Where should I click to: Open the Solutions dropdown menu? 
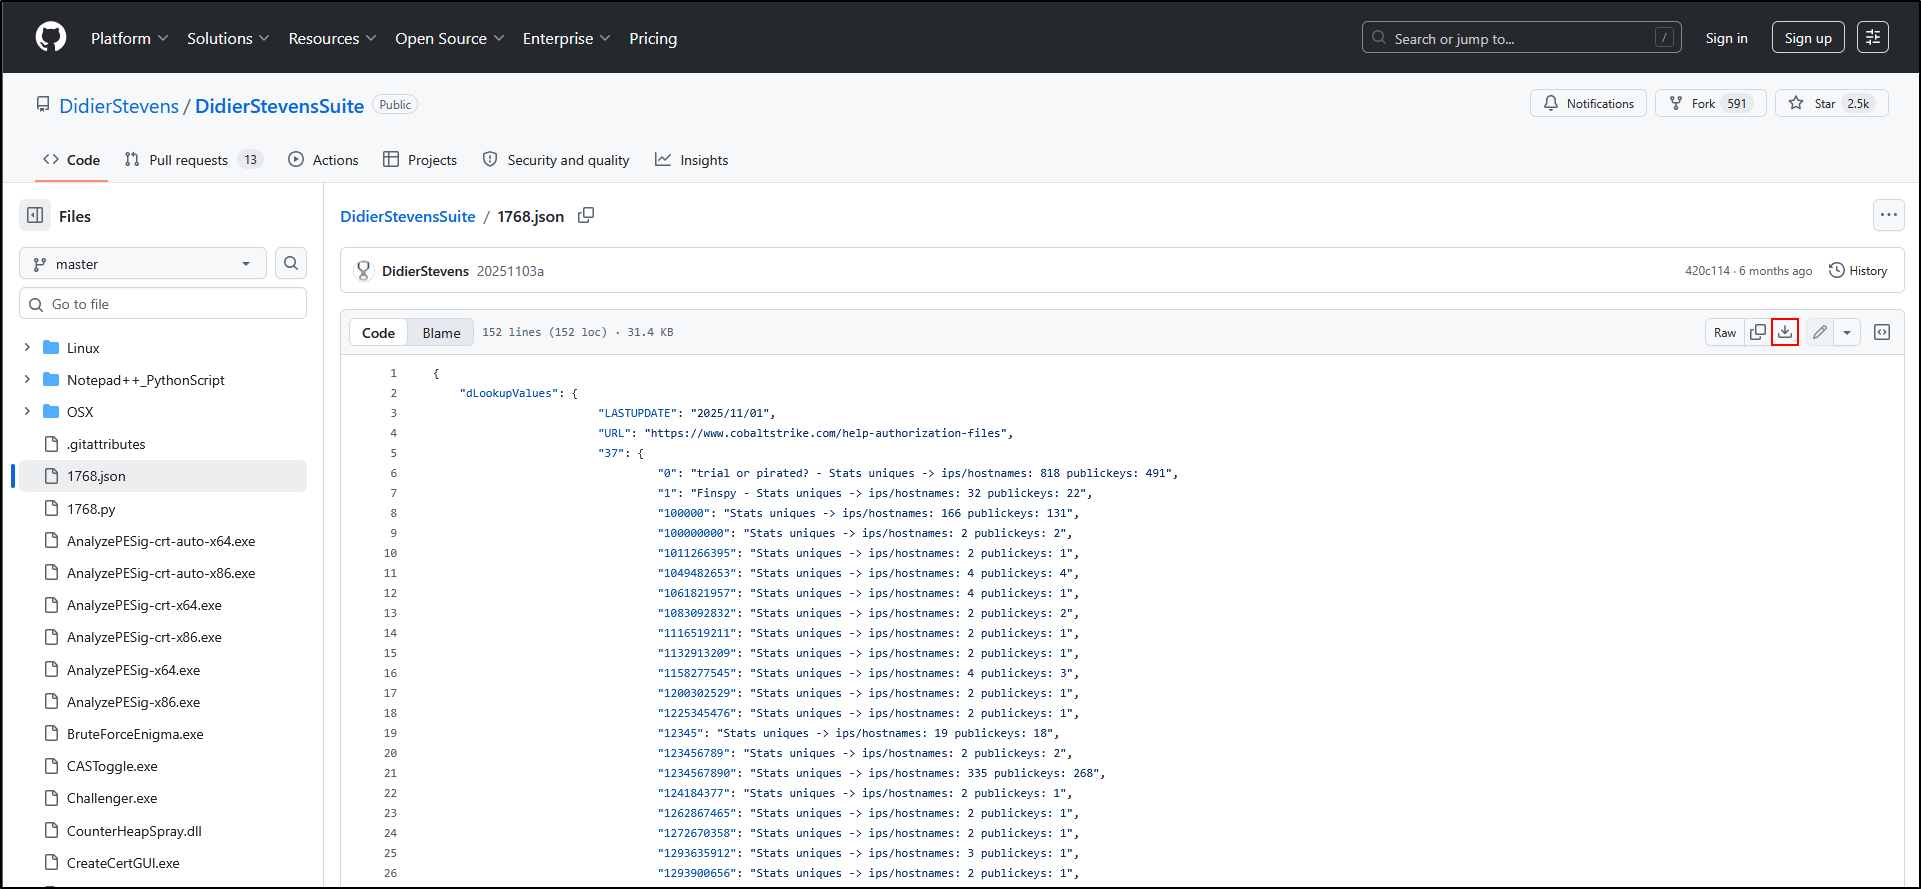(228, 38)
